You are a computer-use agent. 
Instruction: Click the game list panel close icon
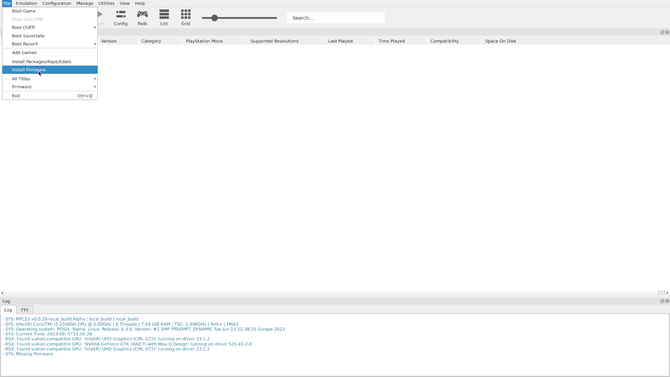point(667,32)
